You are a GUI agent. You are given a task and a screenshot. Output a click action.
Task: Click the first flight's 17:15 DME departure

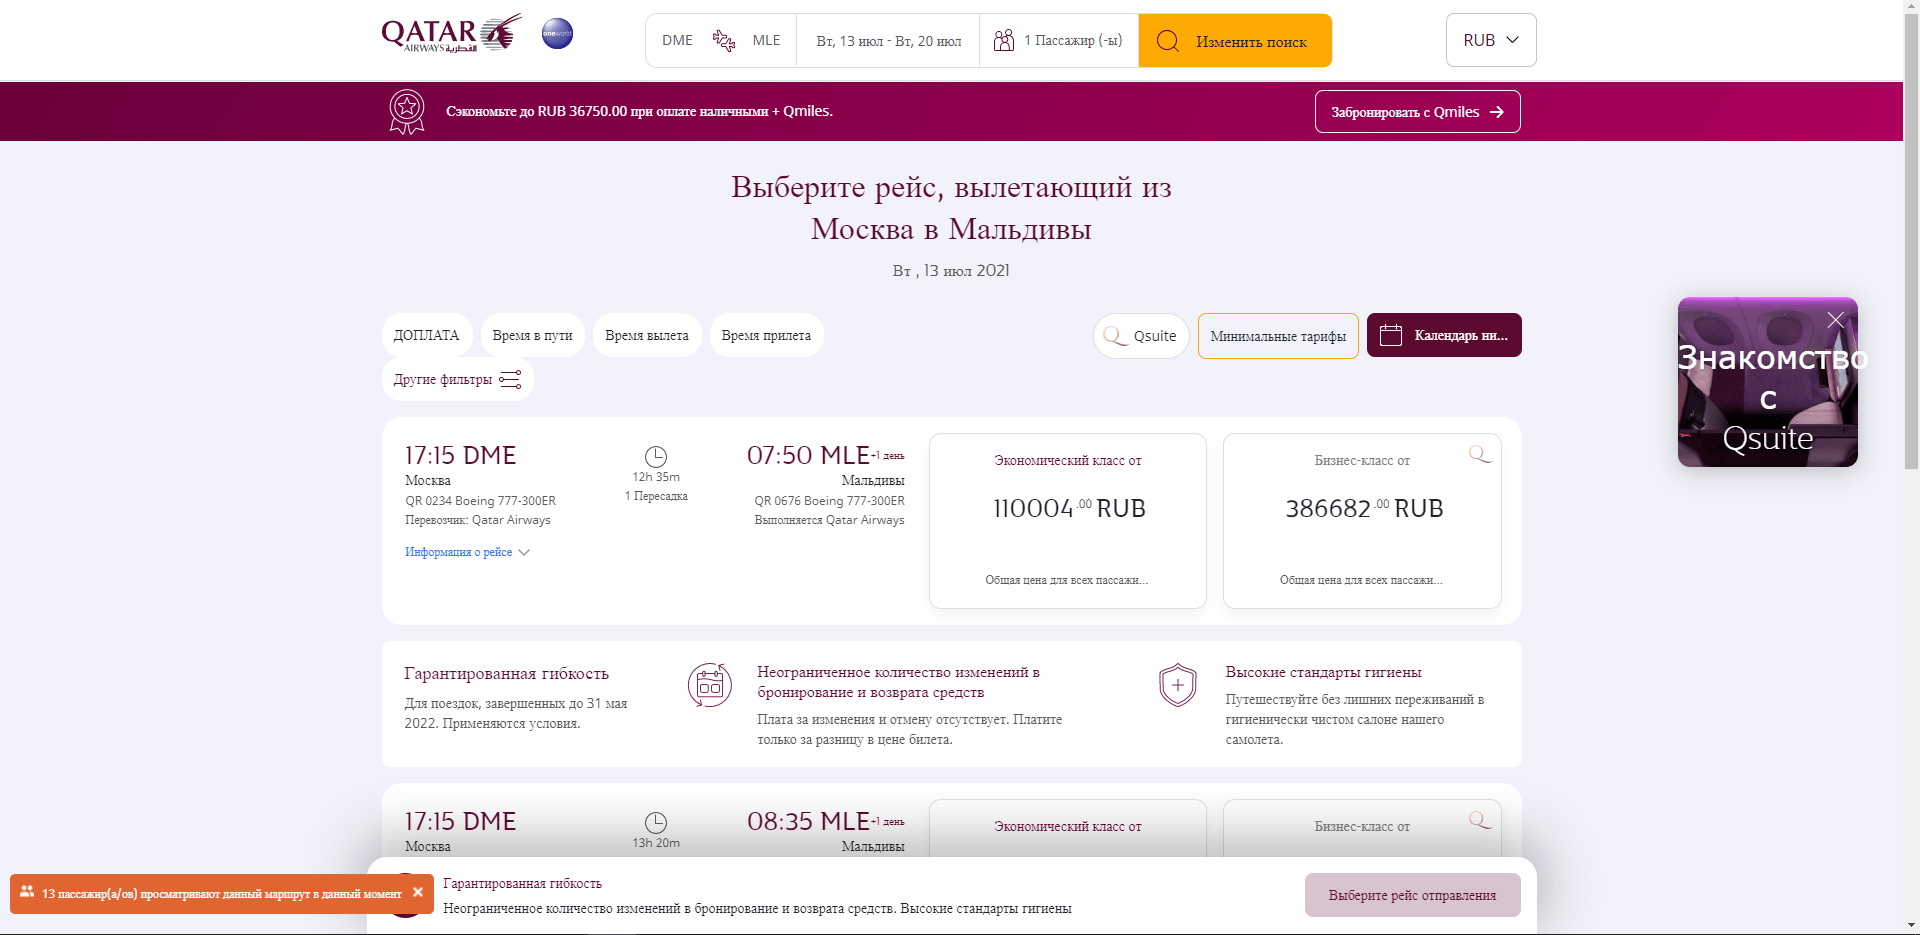tap(460, 455)
